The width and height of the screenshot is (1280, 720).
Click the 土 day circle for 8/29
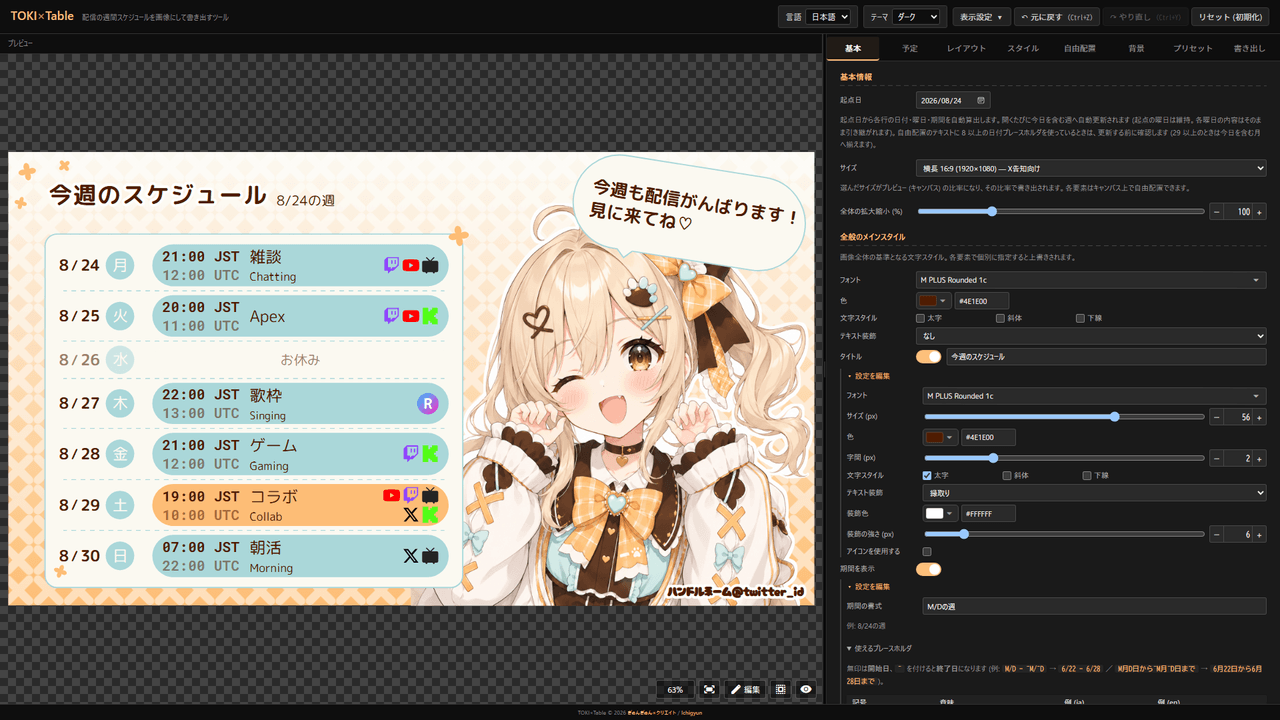click(120, 505)
